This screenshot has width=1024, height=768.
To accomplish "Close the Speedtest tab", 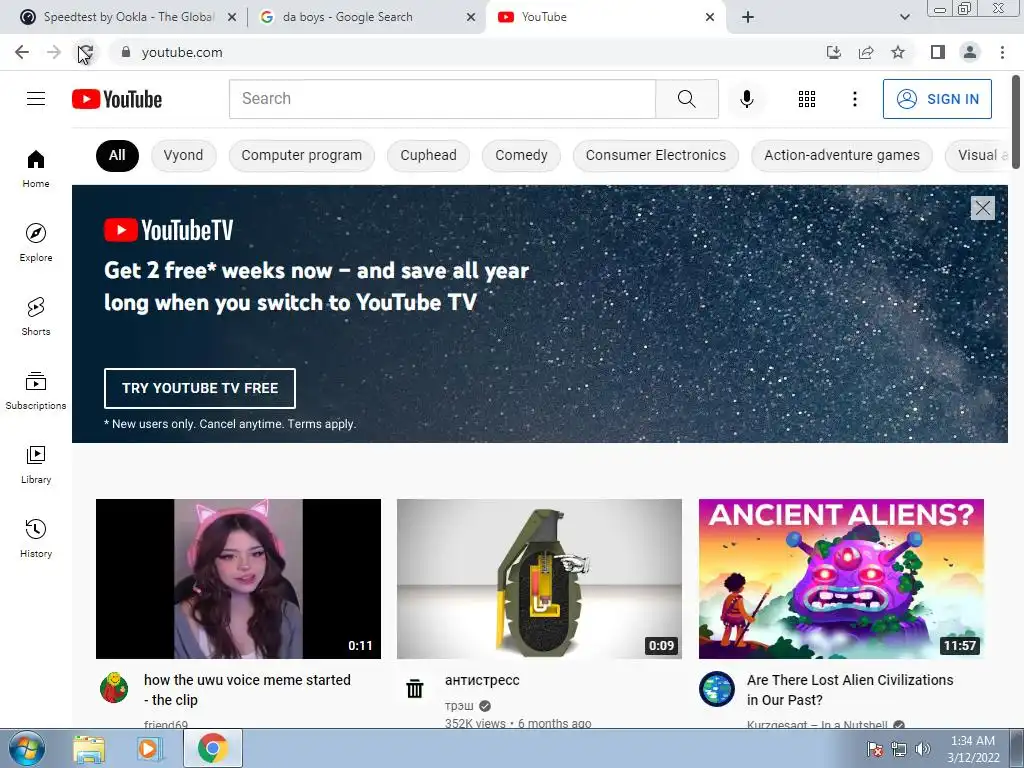I will point(232,17).
